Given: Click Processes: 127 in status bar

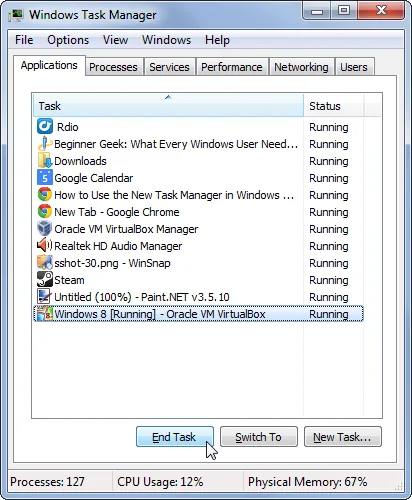Looking at the screenshot, I should click(x=47, y=482).
